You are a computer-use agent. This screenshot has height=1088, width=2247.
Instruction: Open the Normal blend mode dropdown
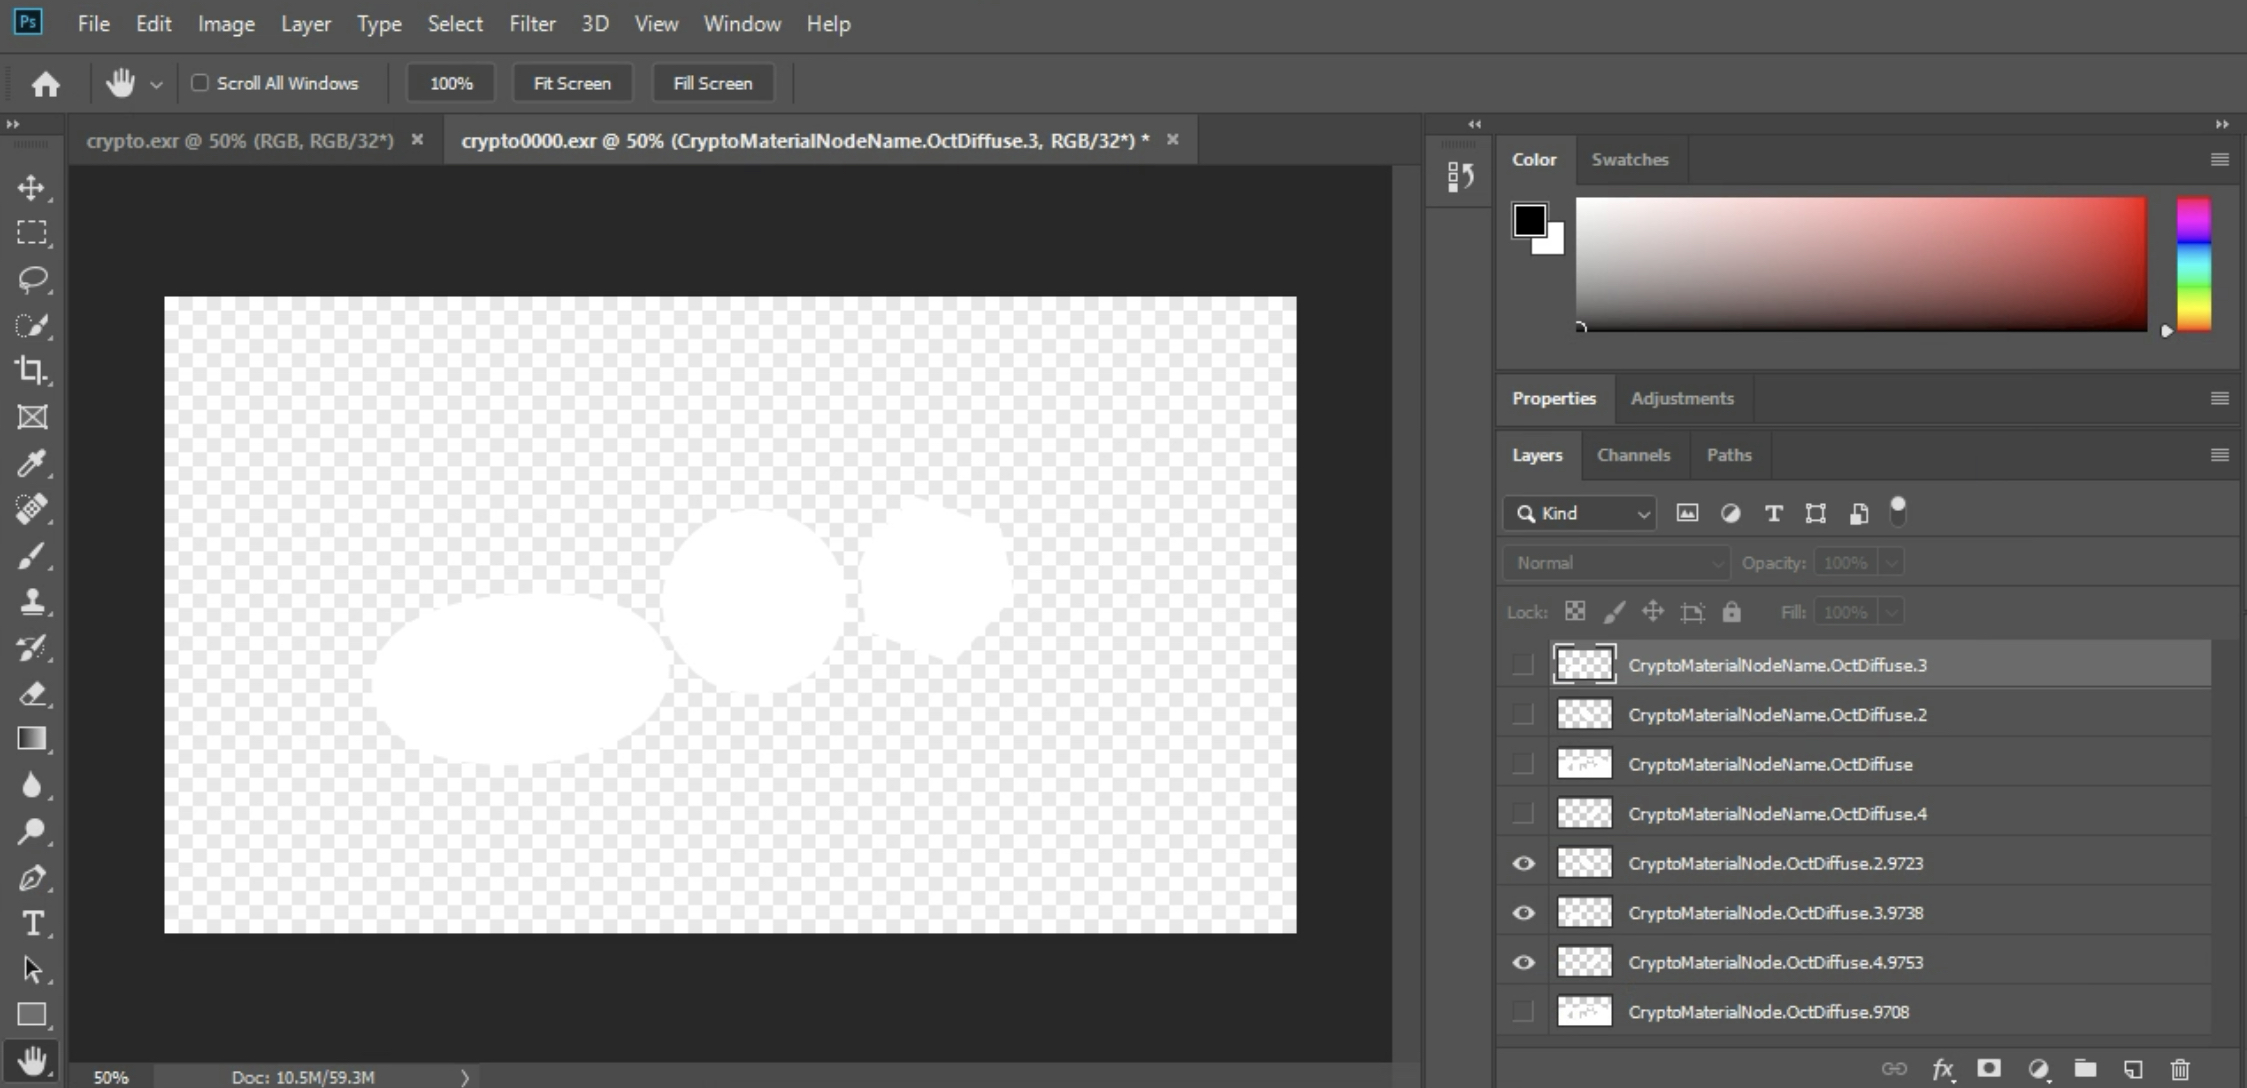click(1615, 563)
